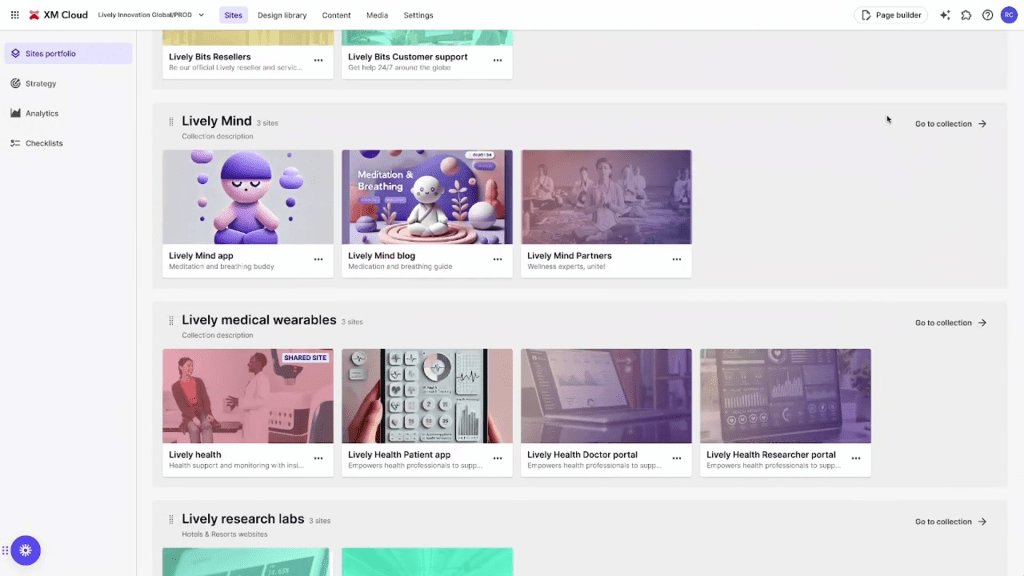The width and height of the screenshot is (1024, 576).
Task: Open the help question mark icon
Action: click(x=987, y=15)
